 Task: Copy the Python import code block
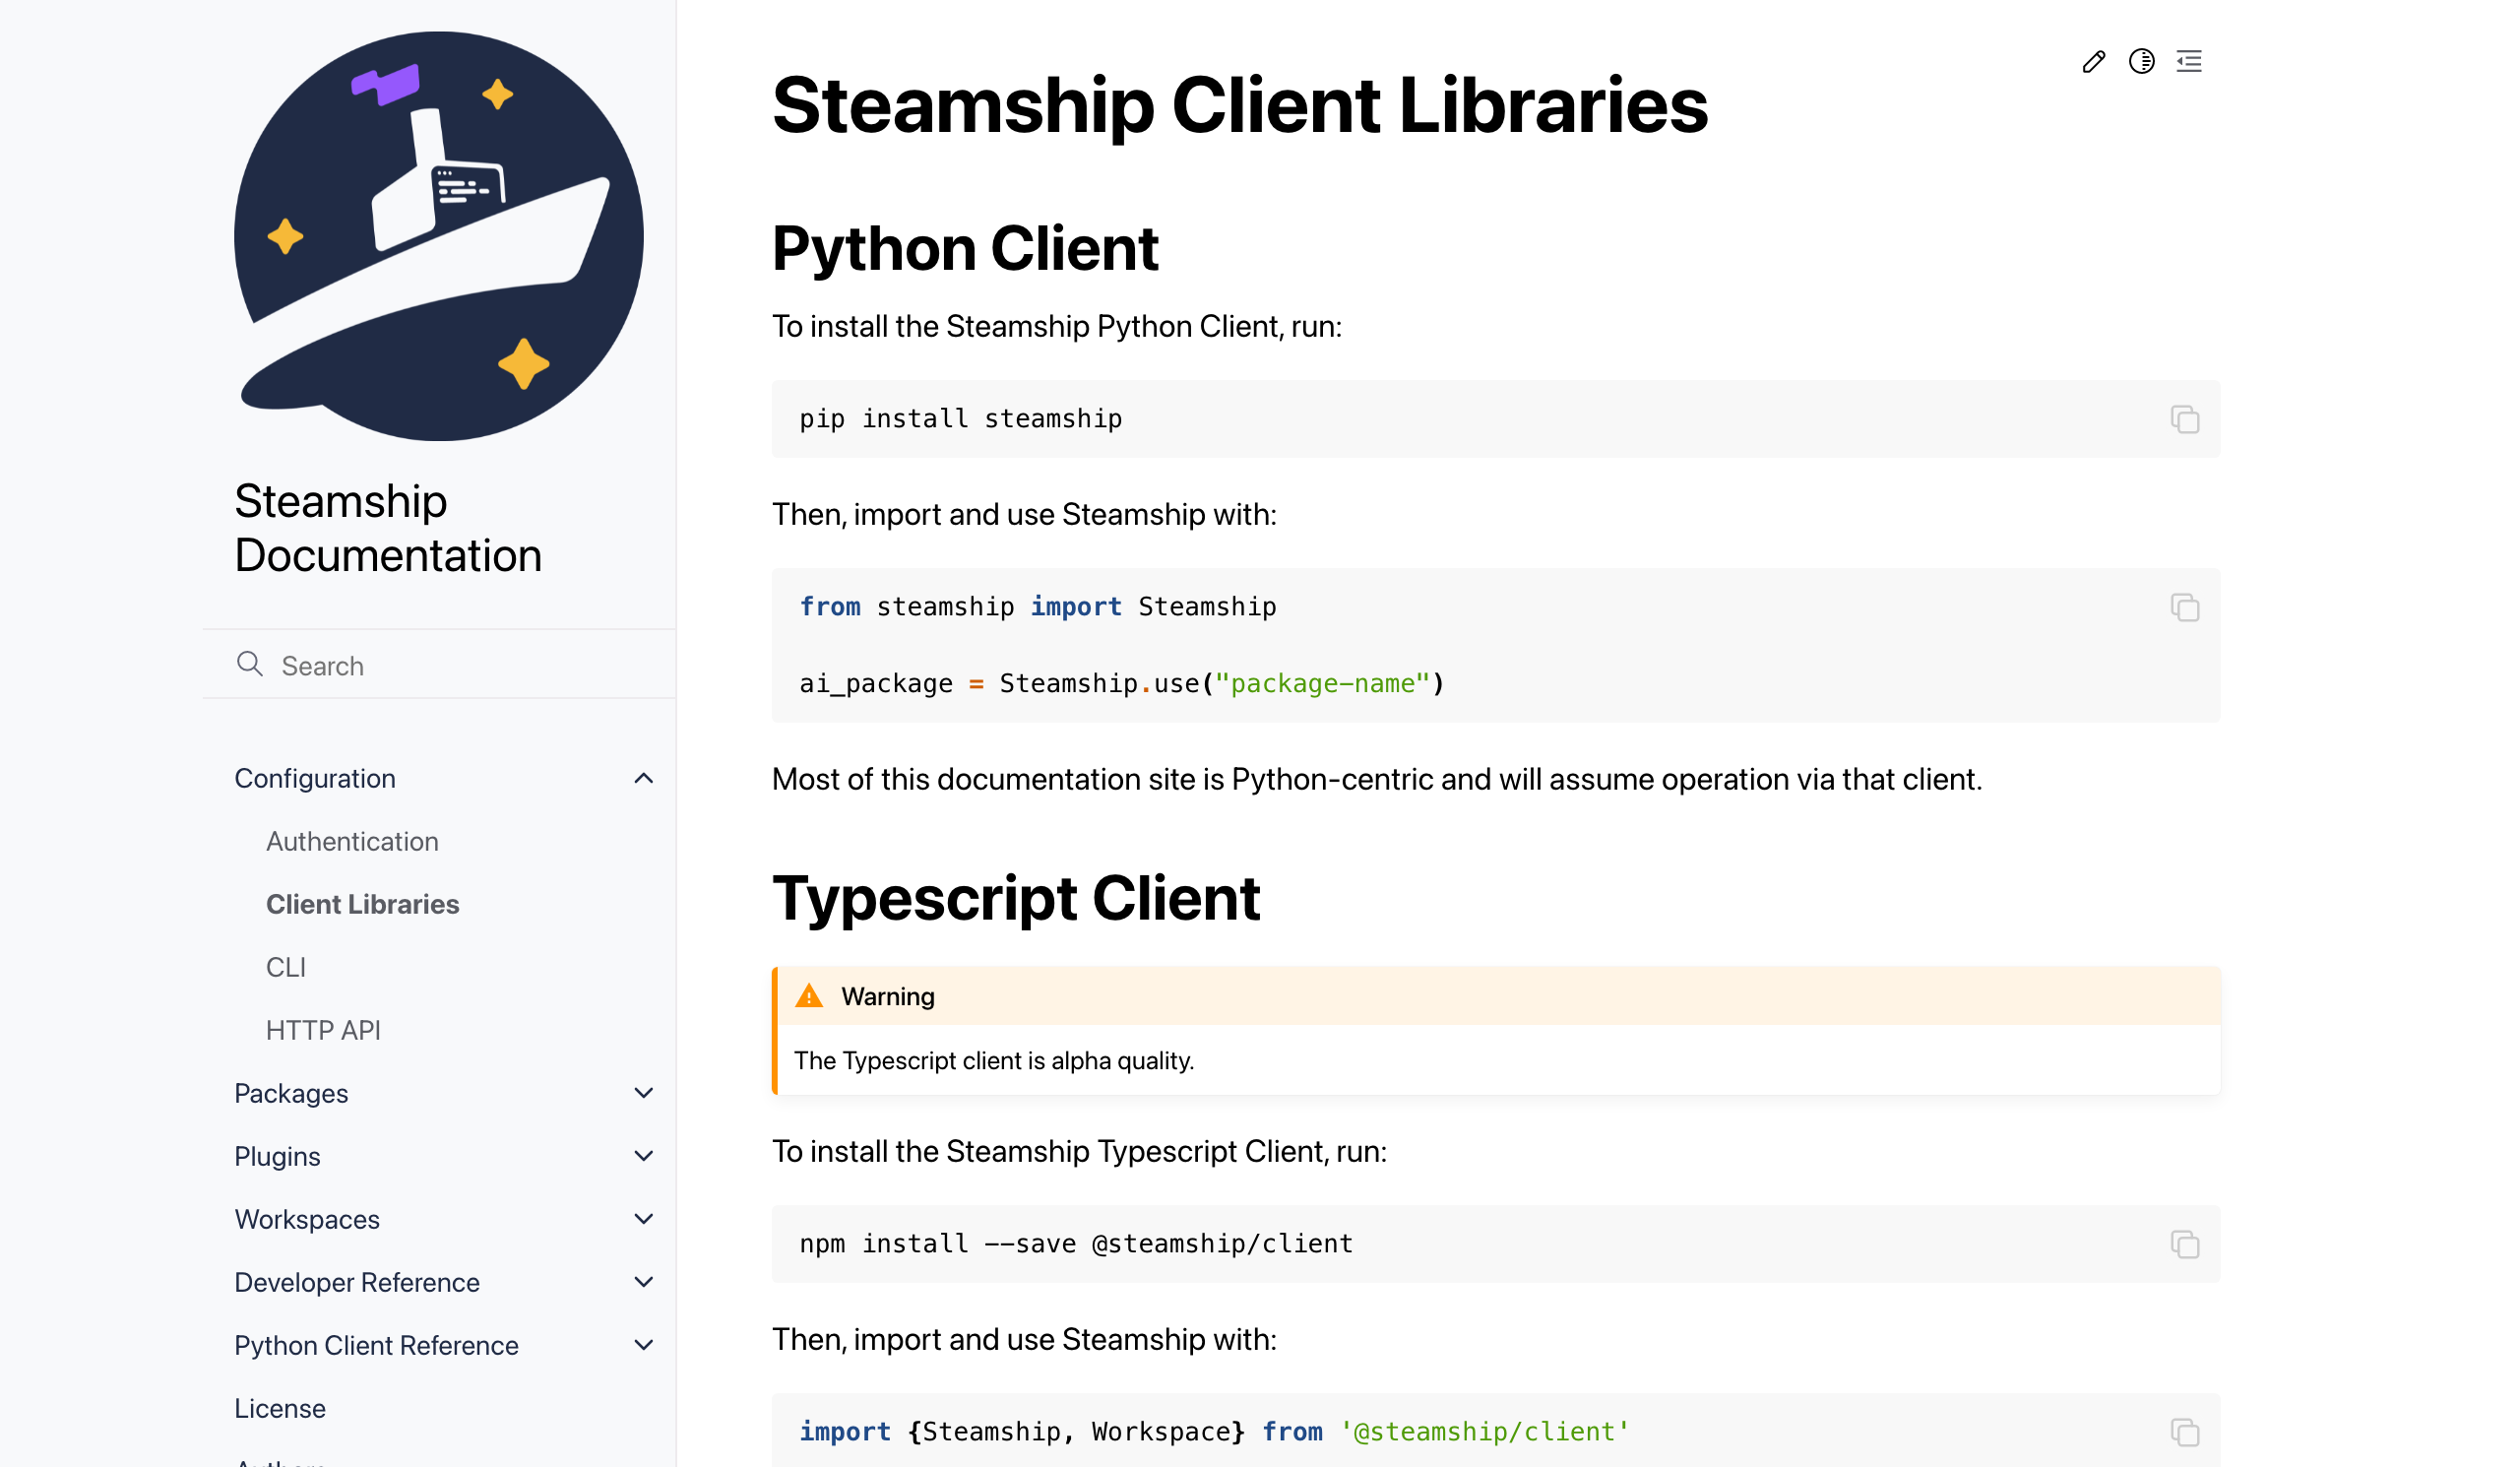tap(2184, 607)
